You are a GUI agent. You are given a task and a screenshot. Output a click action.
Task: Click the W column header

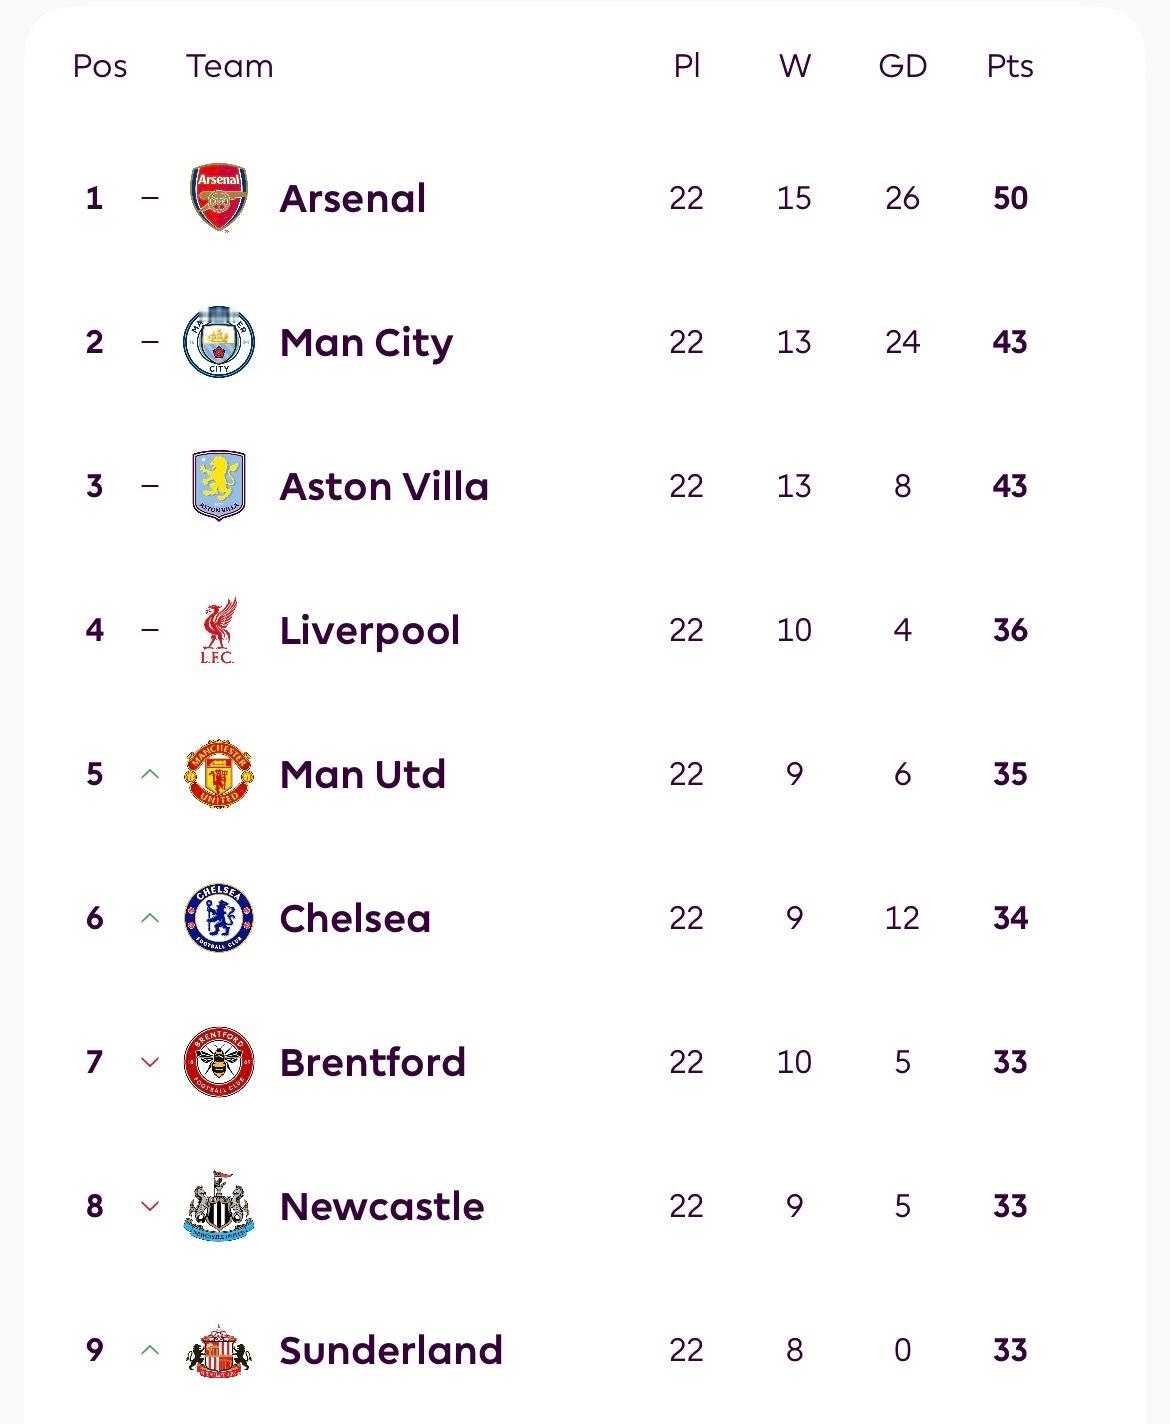pyautogui.click(x=794, y=66)
